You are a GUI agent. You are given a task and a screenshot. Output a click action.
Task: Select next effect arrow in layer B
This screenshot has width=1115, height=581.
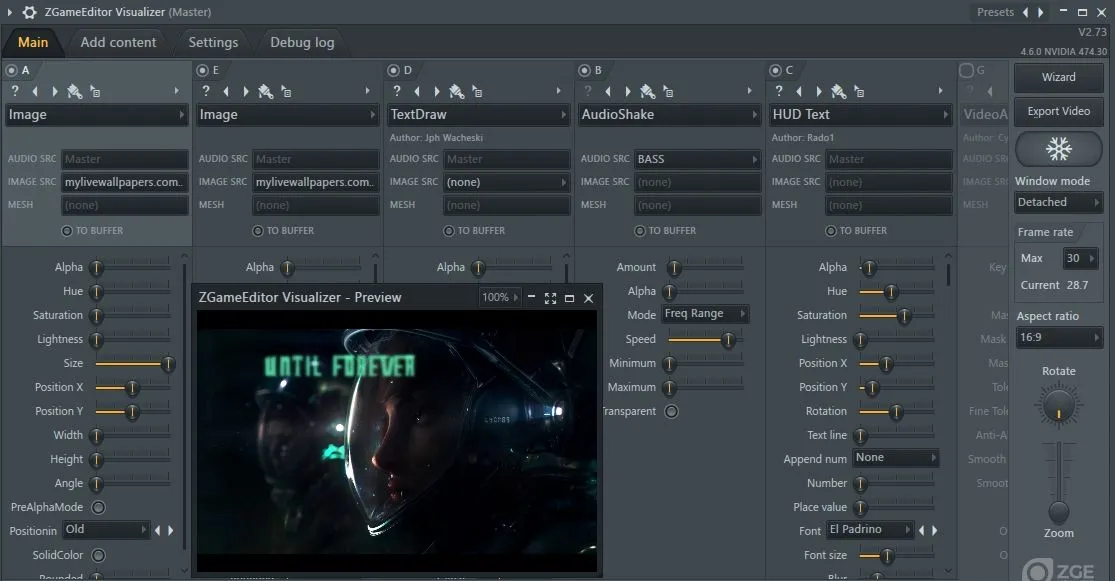click(x=628, y=91)
